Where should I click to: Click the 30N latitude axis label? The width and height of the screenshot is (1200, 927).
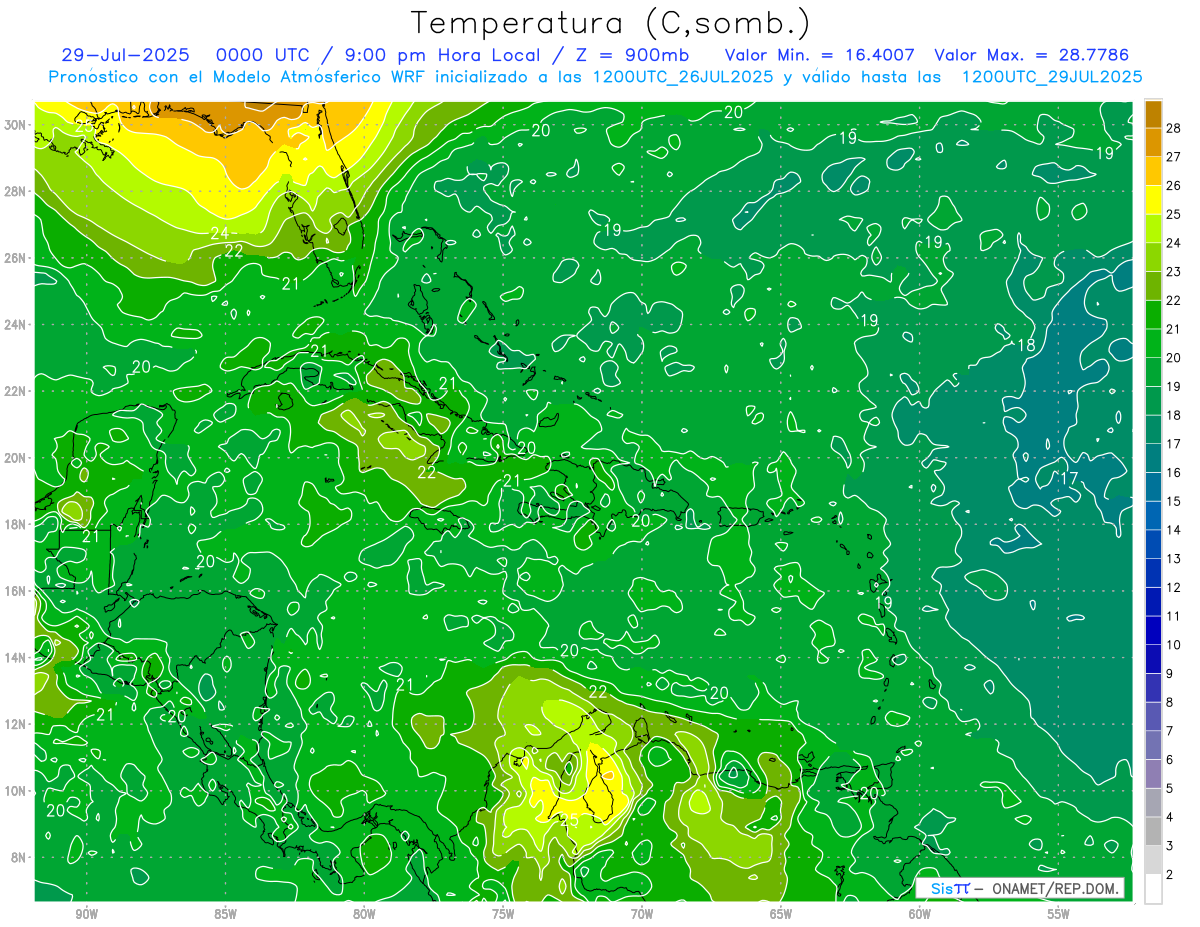(x=16, y=125)
